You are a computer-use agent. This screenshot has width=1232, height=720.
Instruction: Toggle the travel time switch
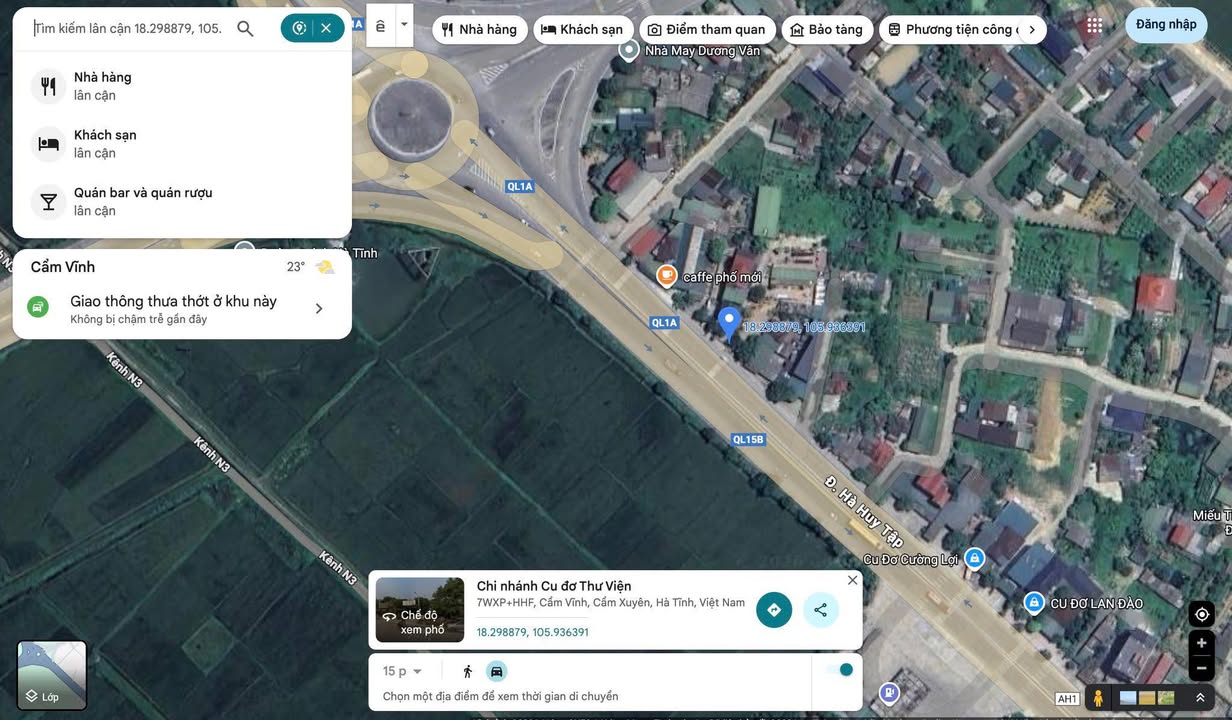click(840, 670)
